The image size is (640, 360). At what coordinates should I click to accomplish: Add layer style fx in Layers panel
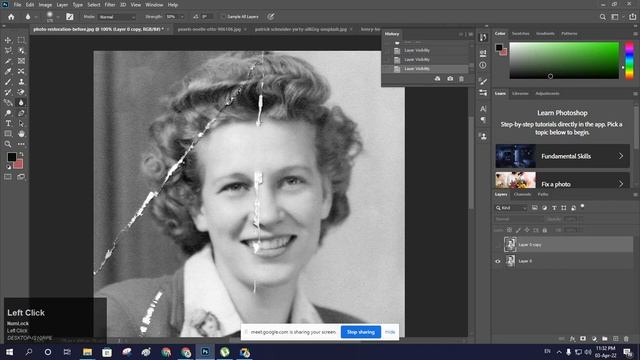572,339
